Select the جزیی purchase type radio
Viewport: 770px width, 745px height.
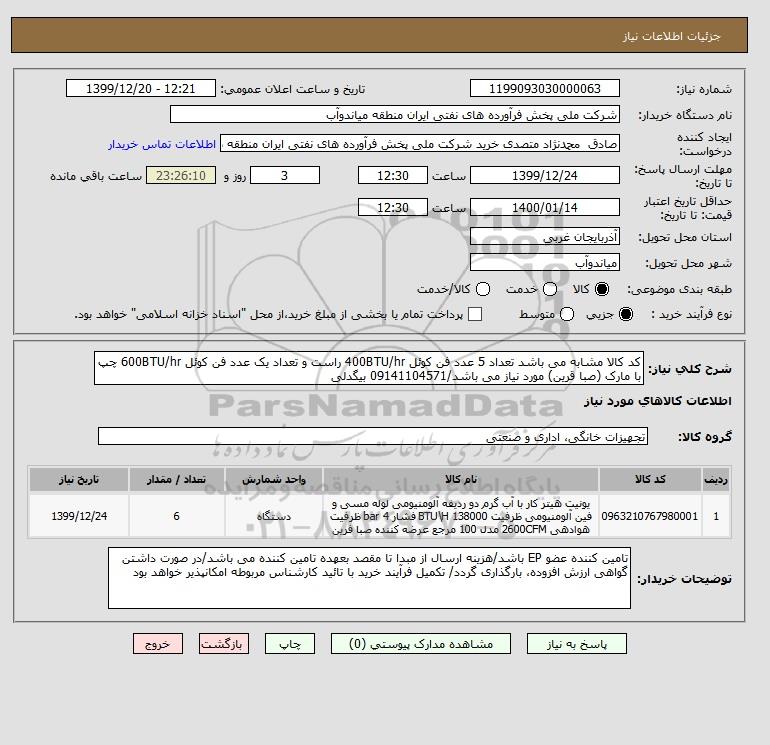[x=626, y=314]
